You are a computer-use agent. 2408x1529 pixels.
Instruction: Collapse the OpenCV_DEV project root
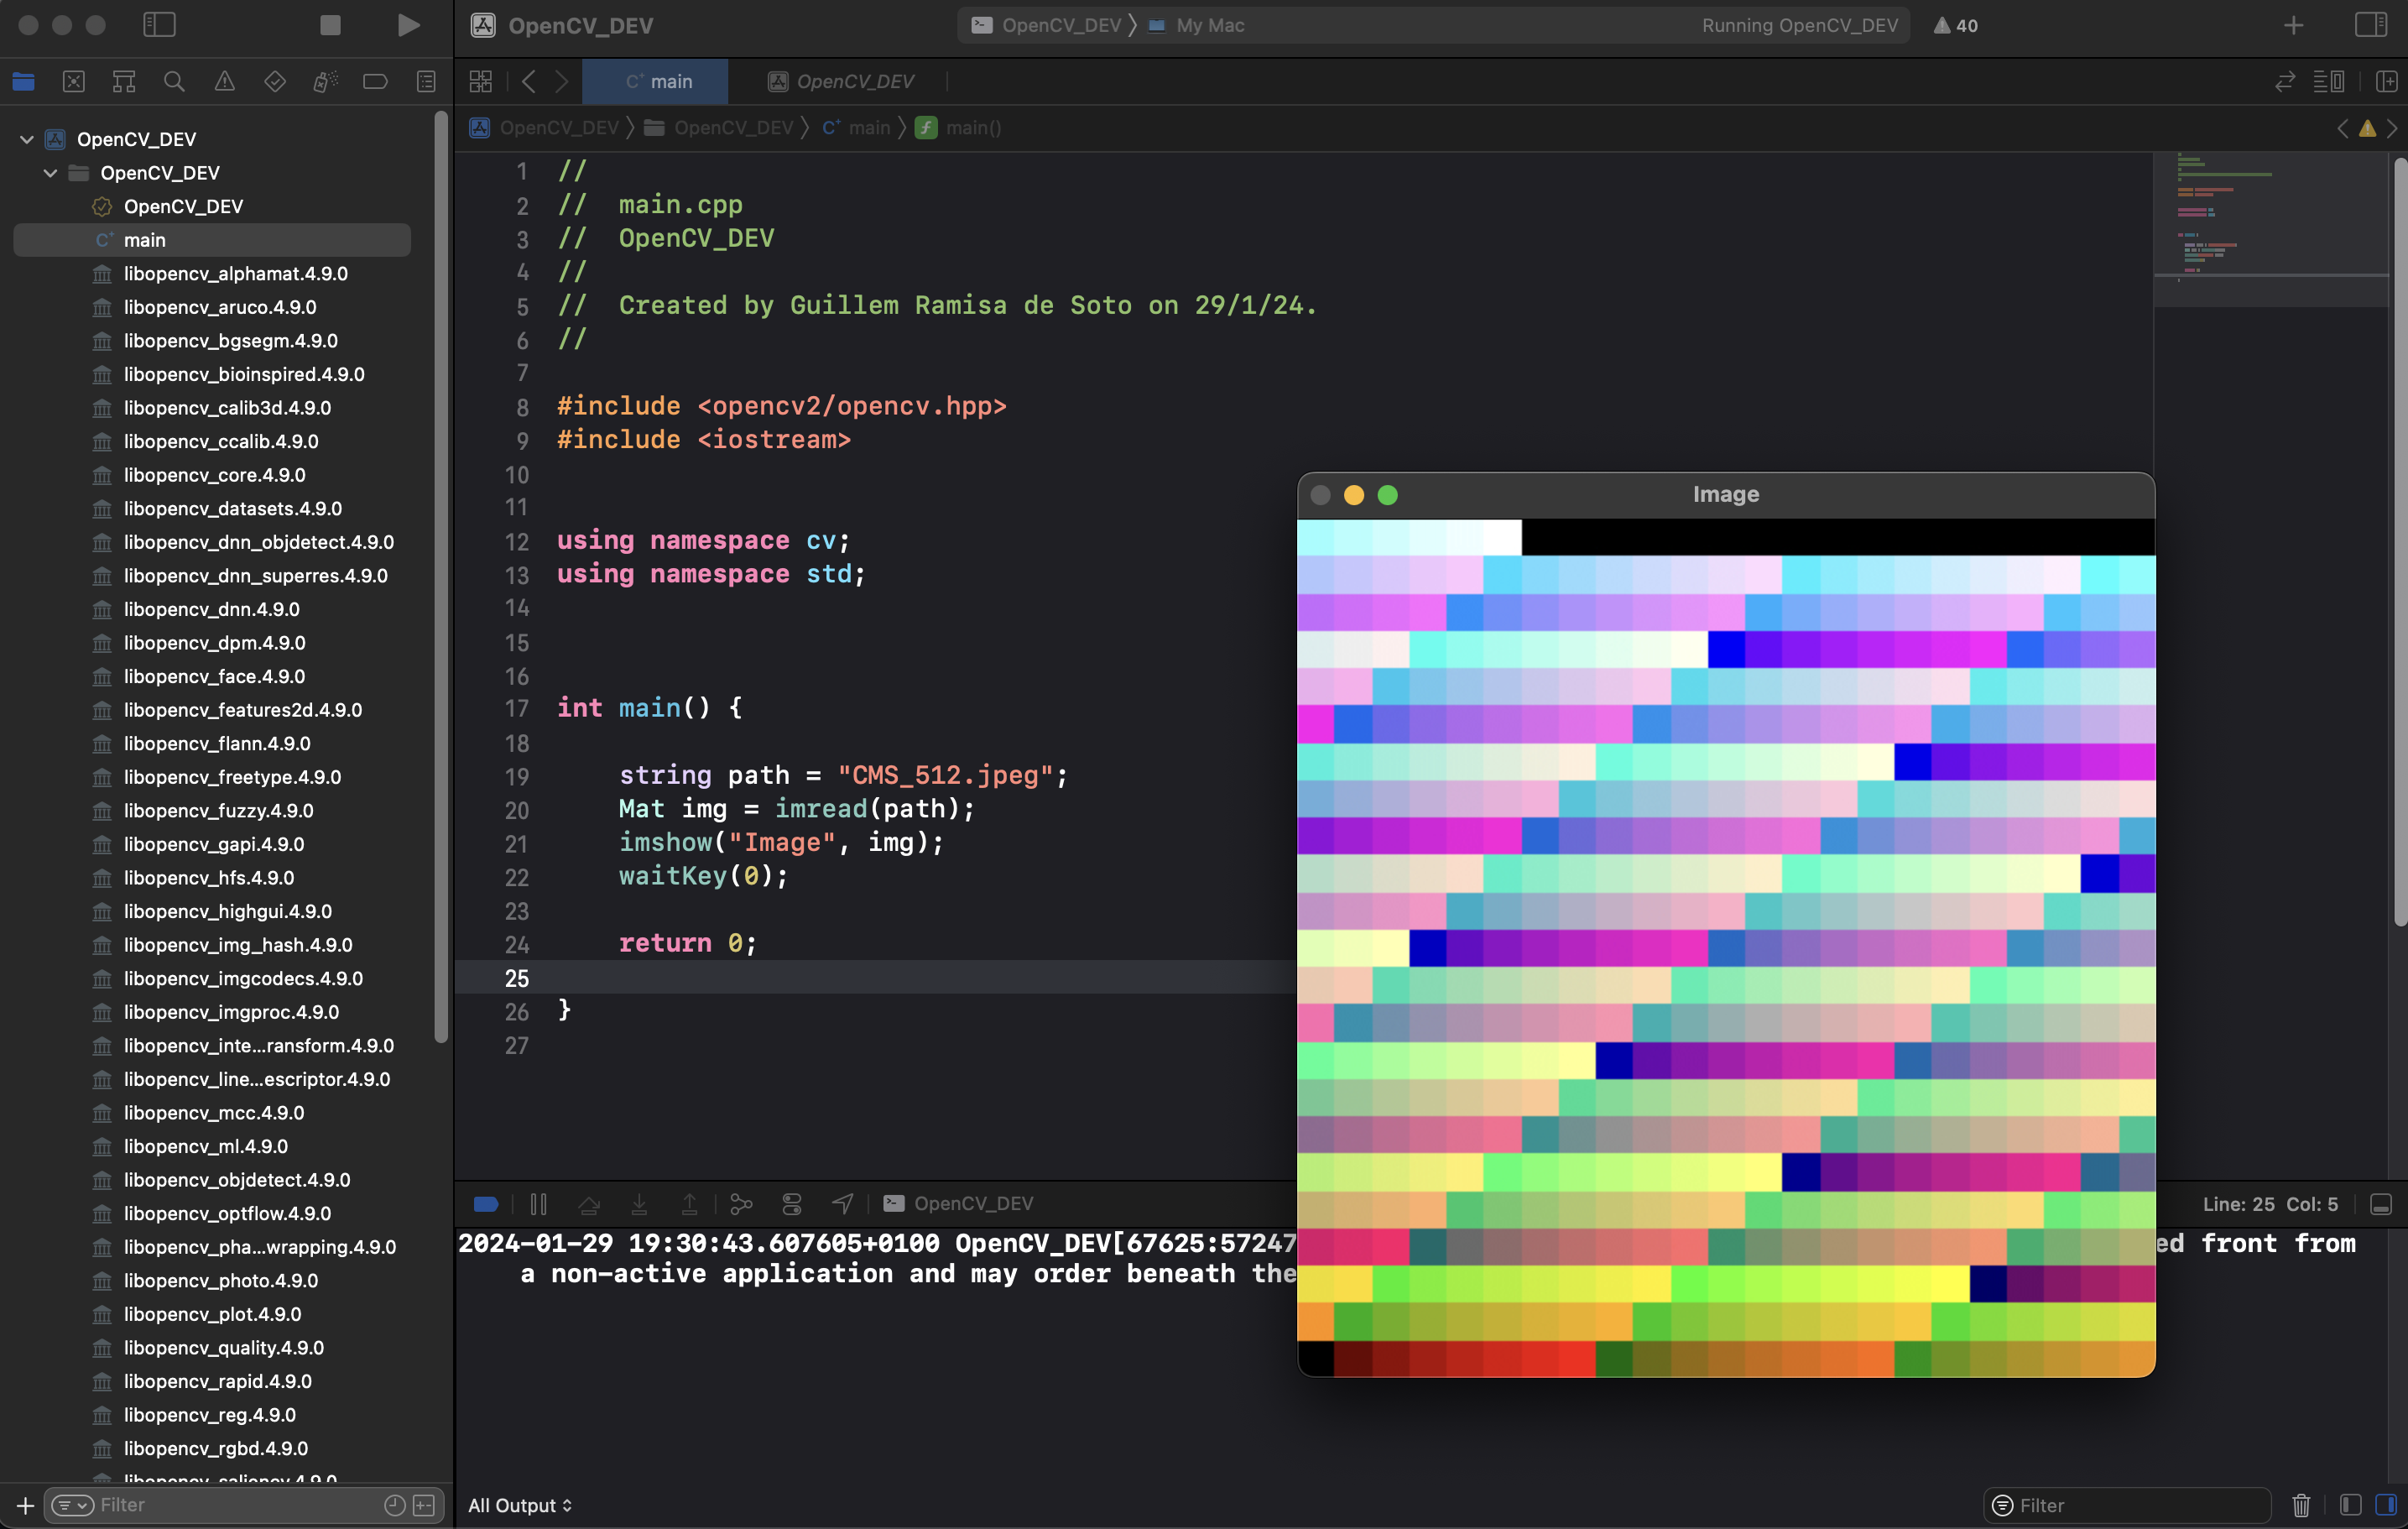[x=27, y=139]
